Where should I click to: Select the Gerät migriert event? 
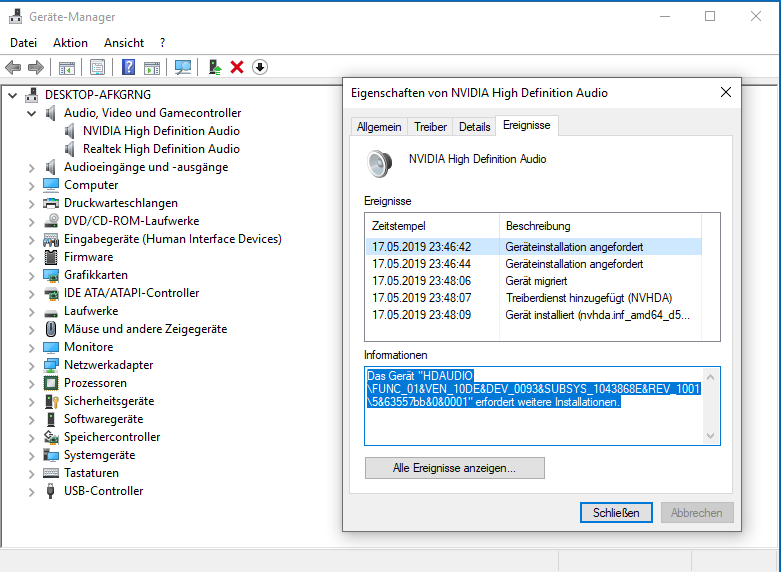click(533, 281)
